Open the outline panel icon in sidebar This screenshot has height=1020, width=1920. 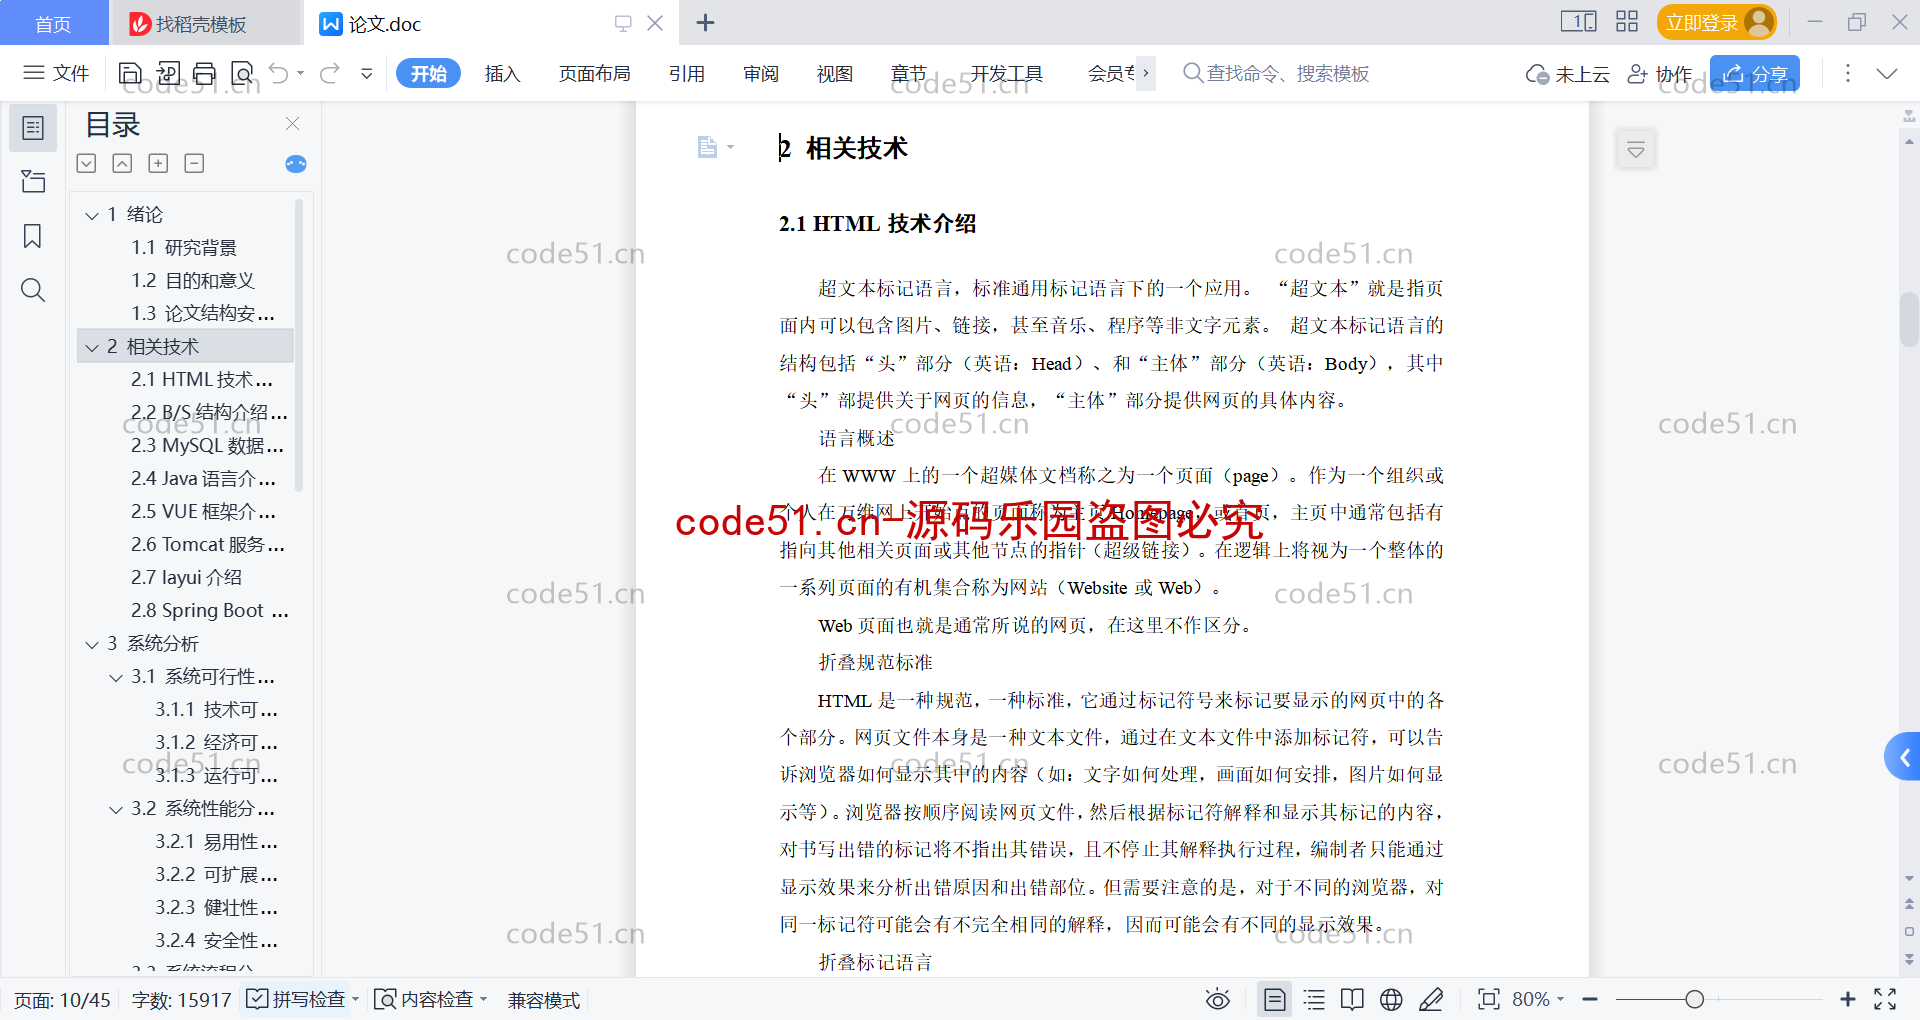coord(33,128)
